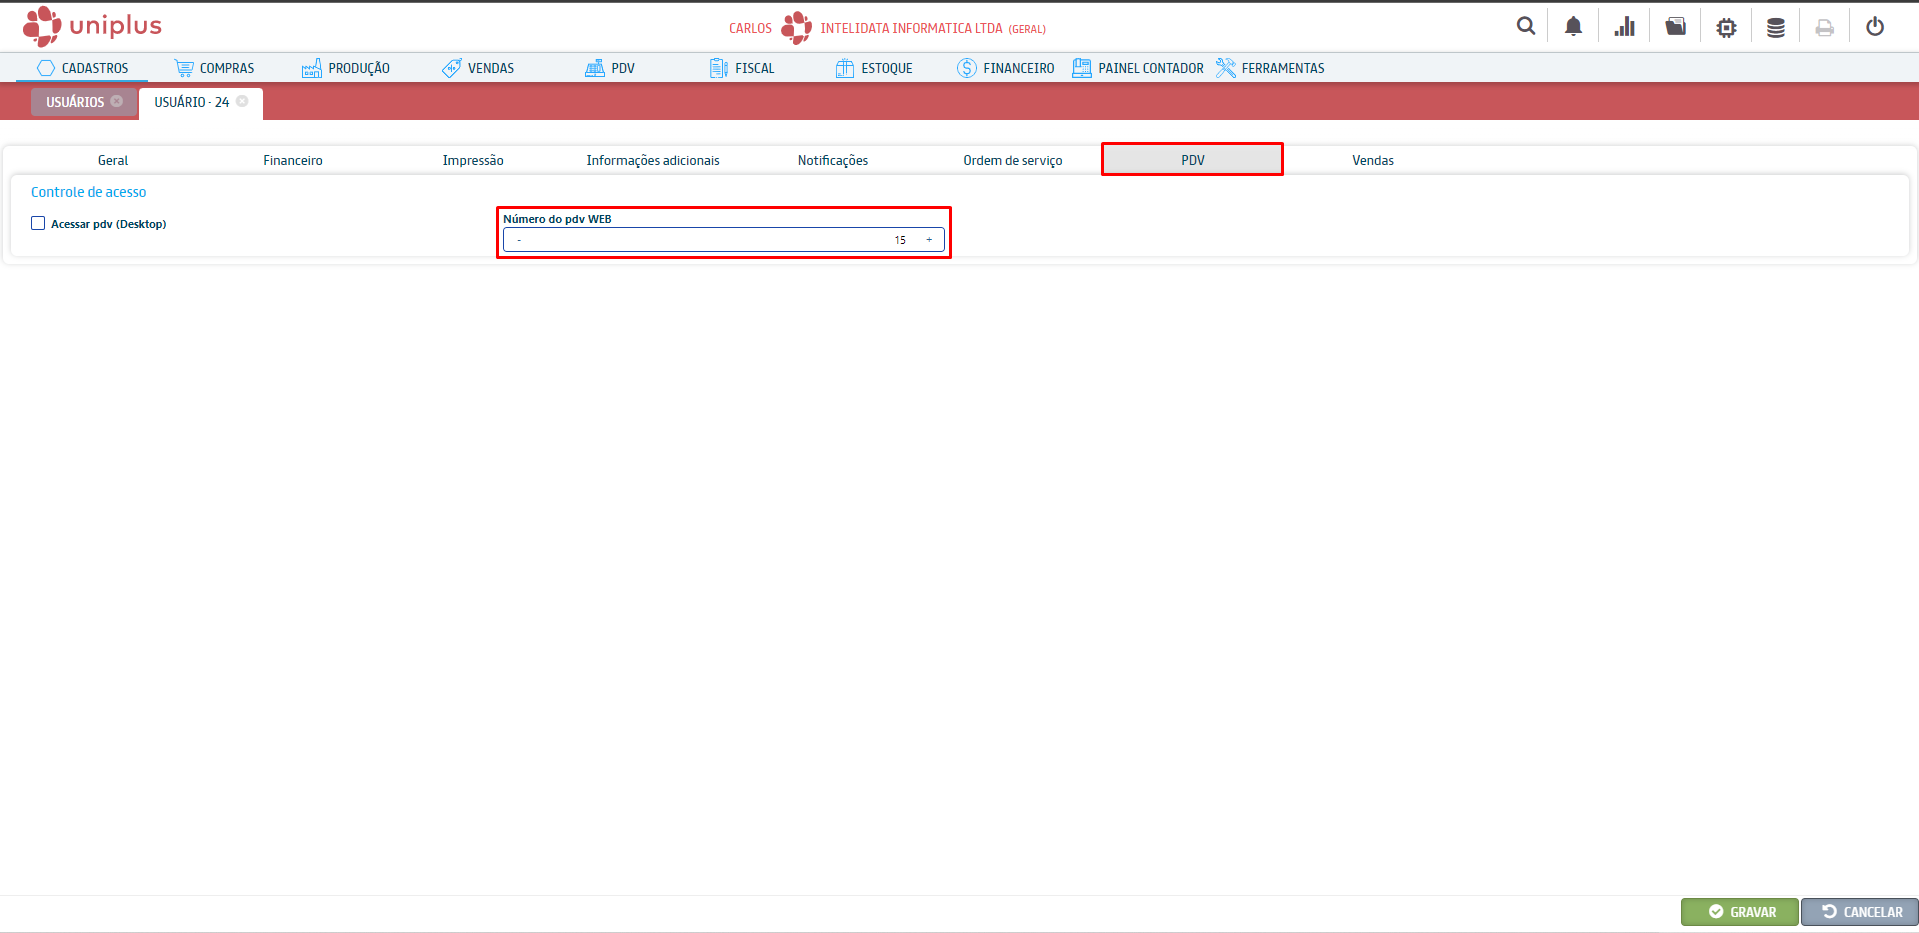Enable Acessar pdv (Desktop) checkbox

coord(38,224)
